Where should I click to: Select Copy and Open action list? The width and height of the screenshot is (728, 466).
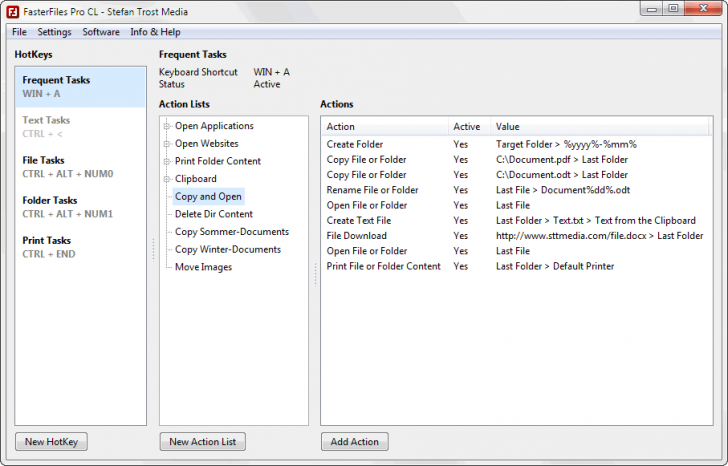[208, 196]
